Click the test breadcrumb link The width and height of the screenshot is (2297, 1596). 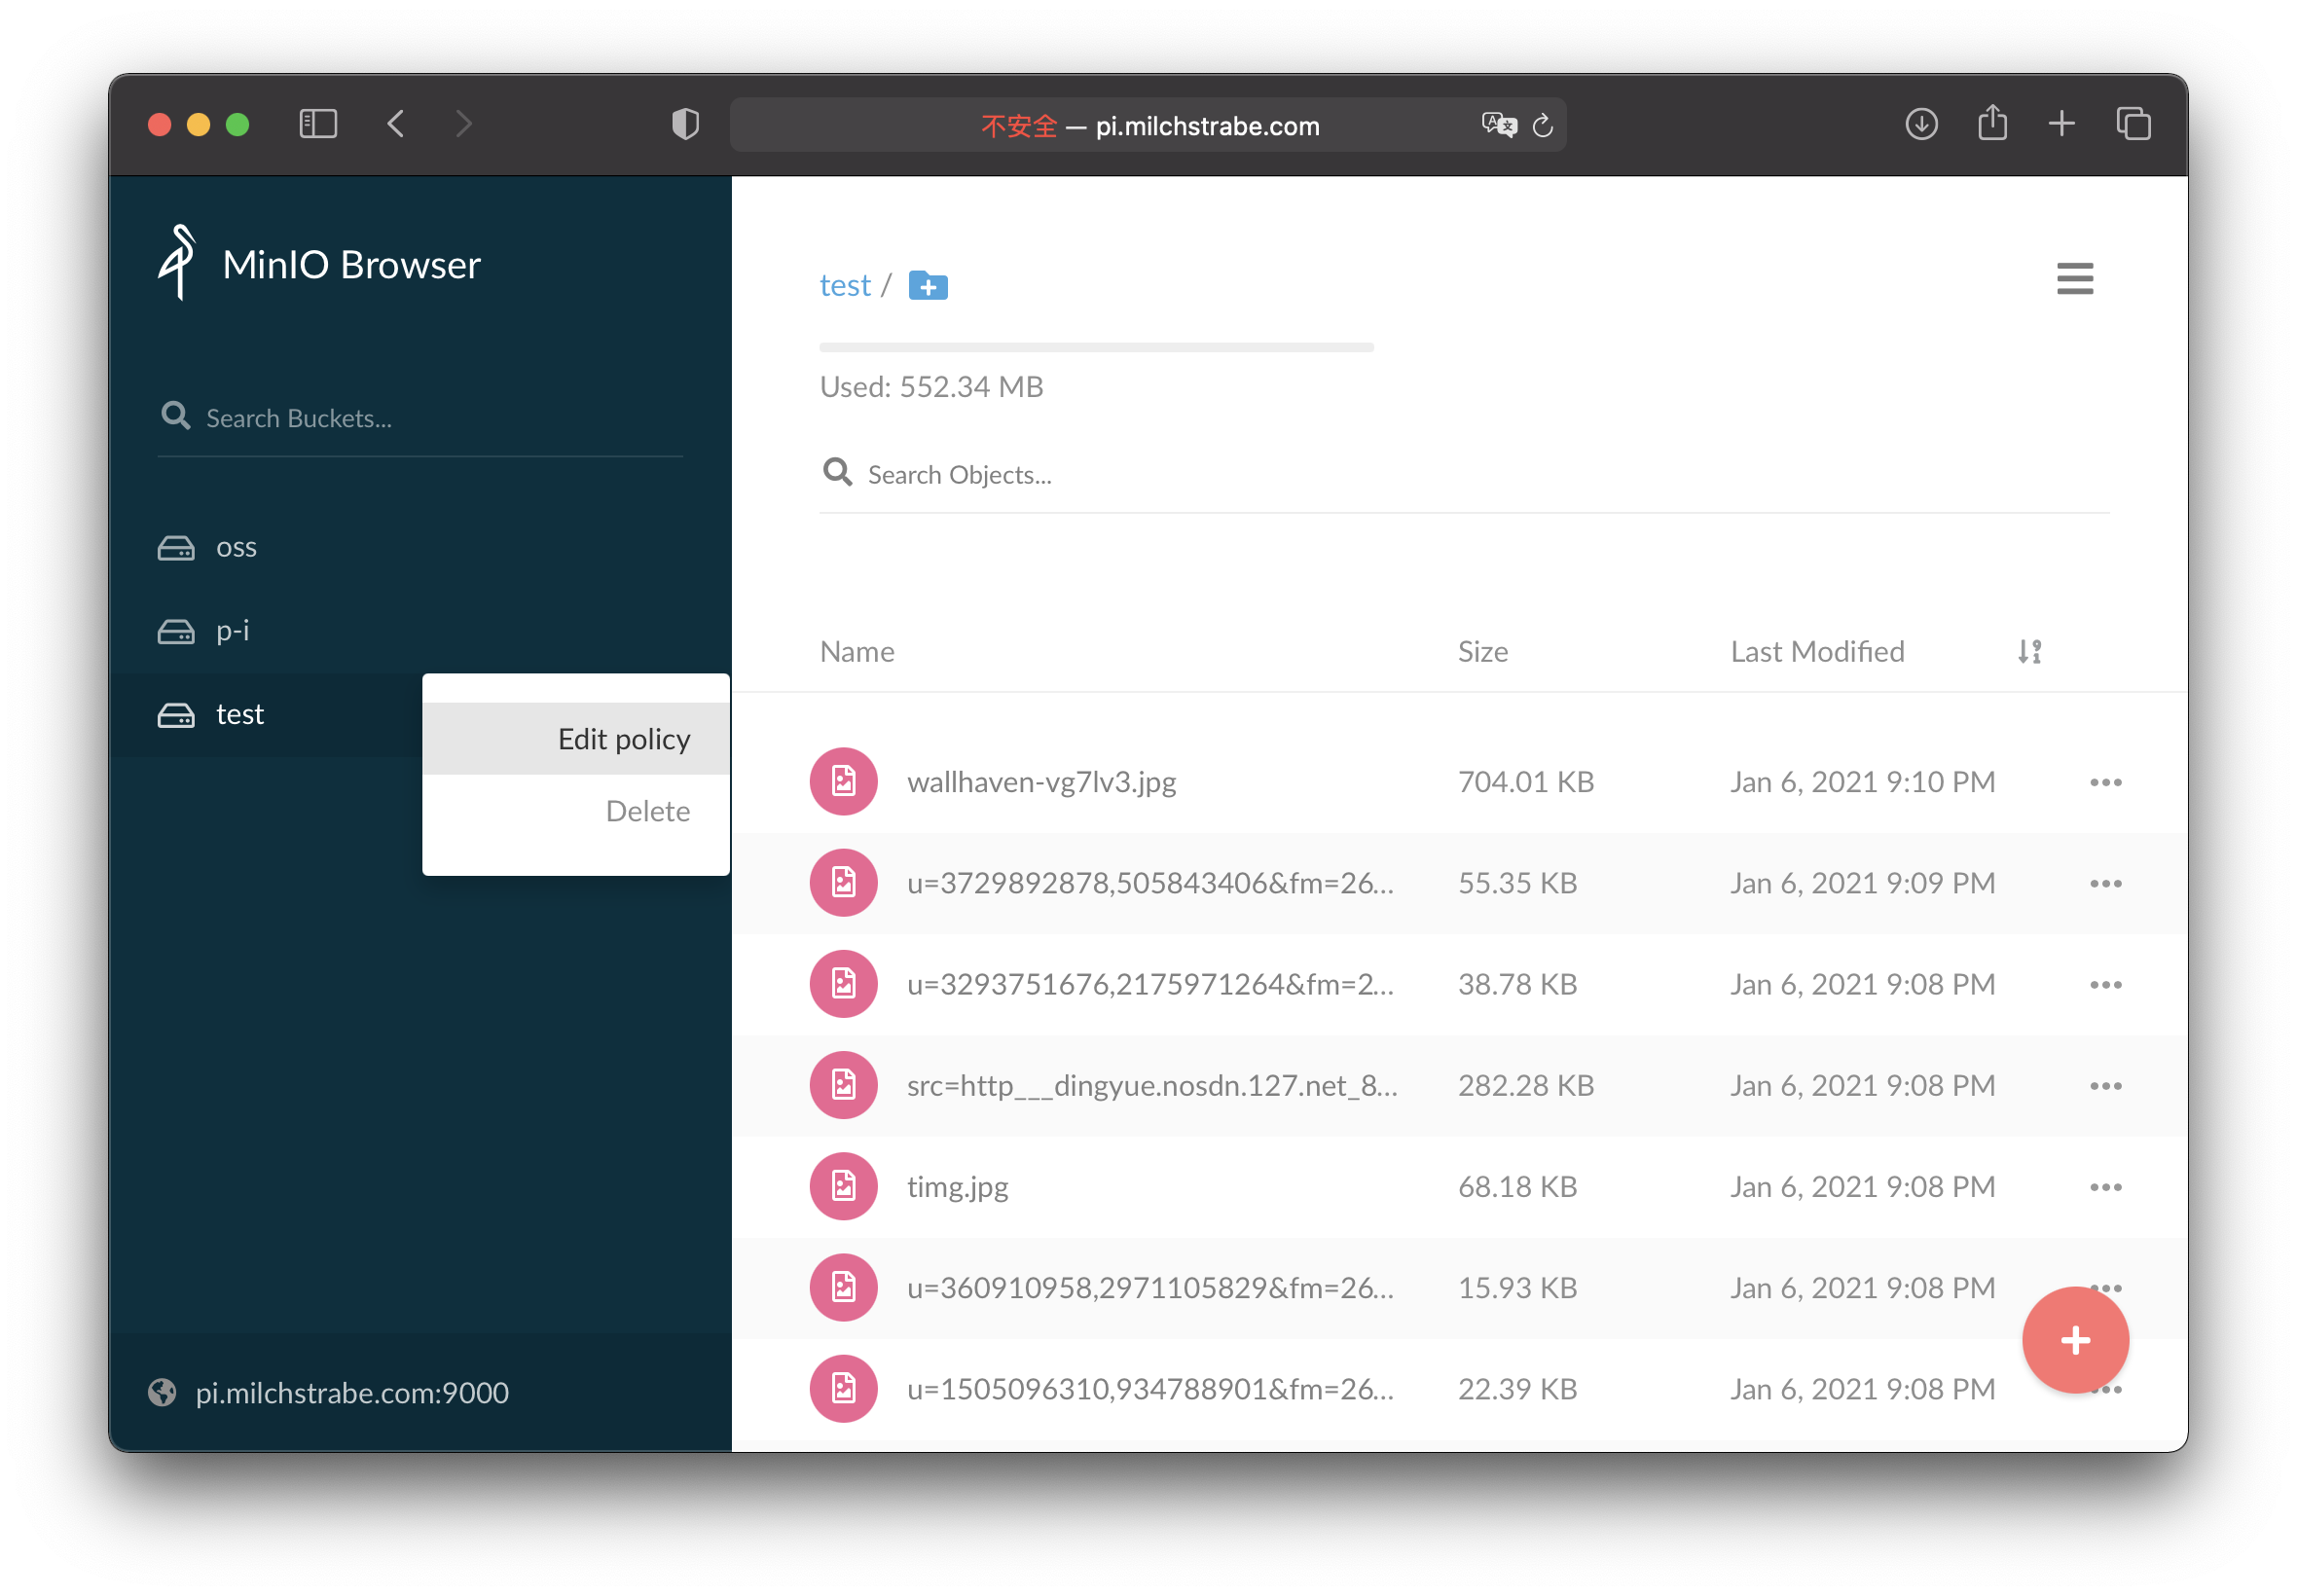coord(845,286)
